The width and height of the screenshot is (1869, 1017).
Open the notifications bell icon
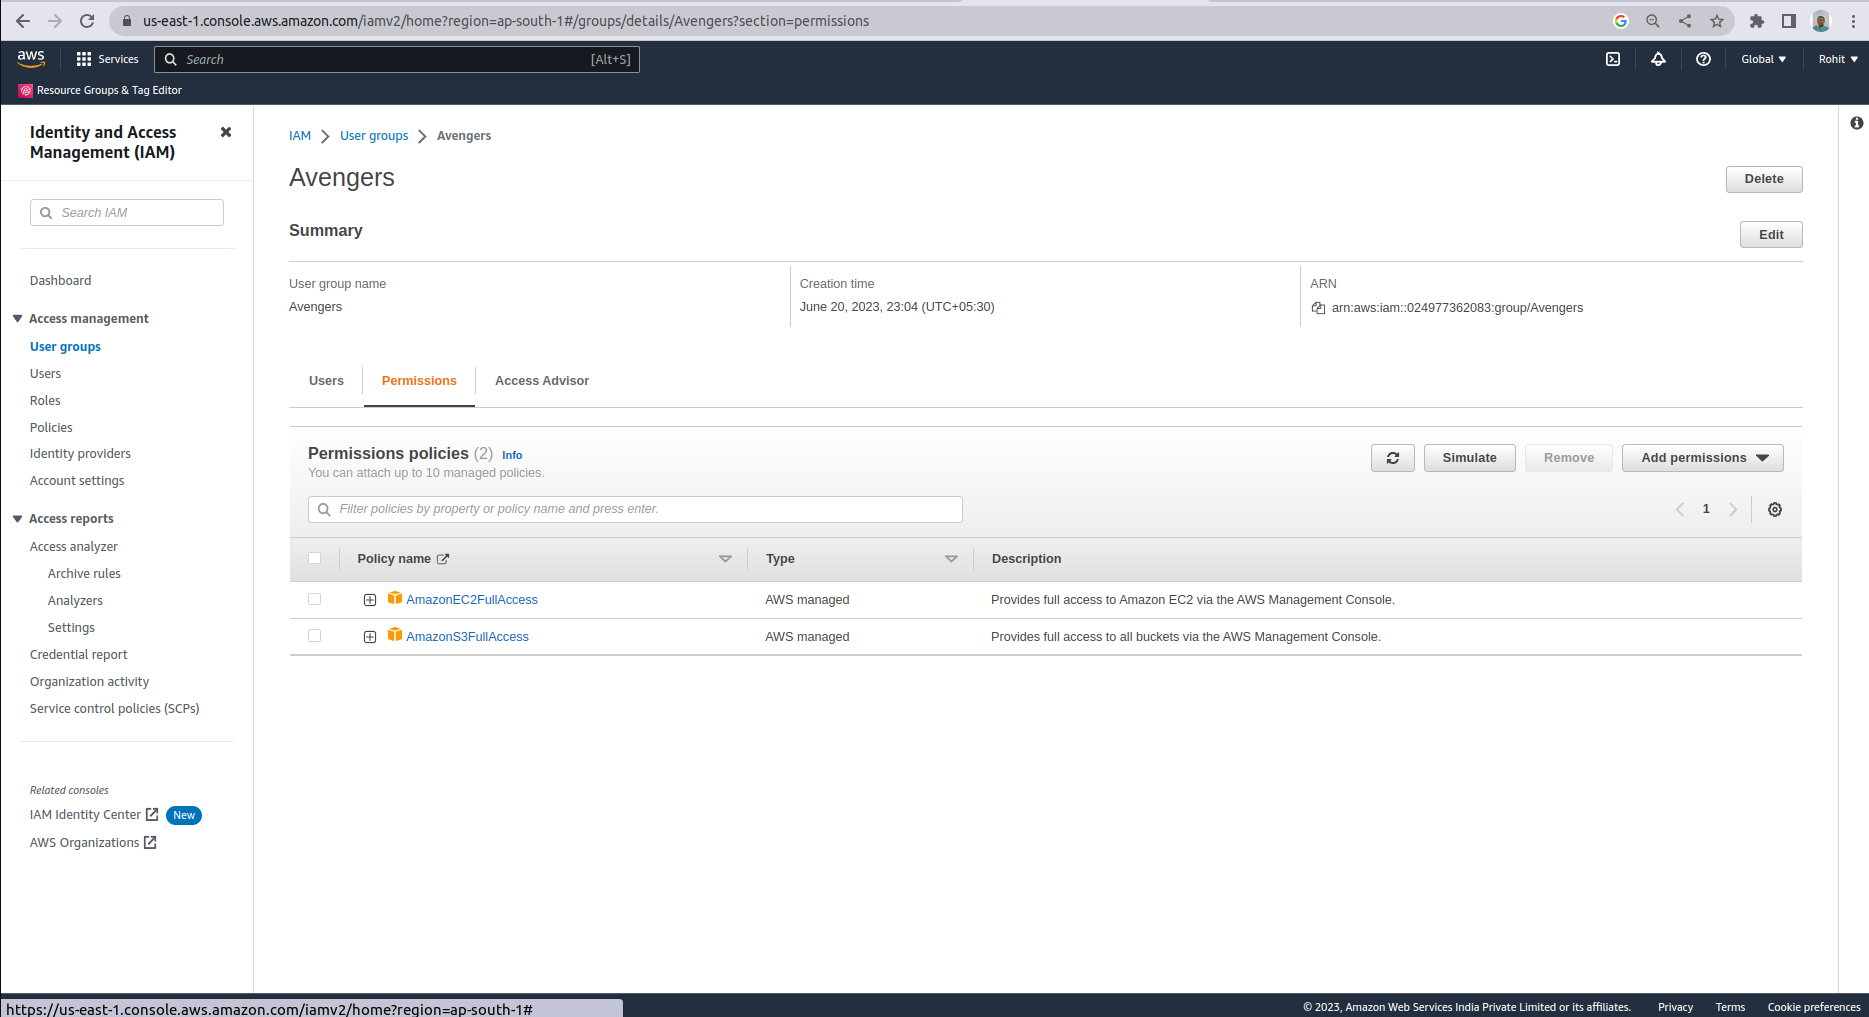[x=1658, y=60]
